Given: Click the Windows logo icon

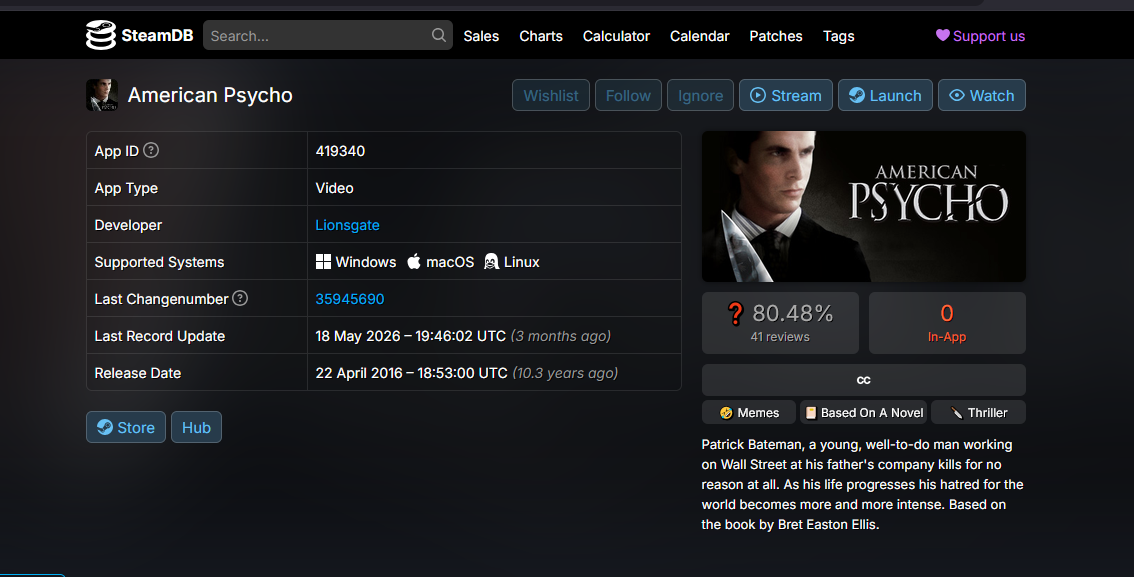Looking at the screenshot, I should coord(323,262).
